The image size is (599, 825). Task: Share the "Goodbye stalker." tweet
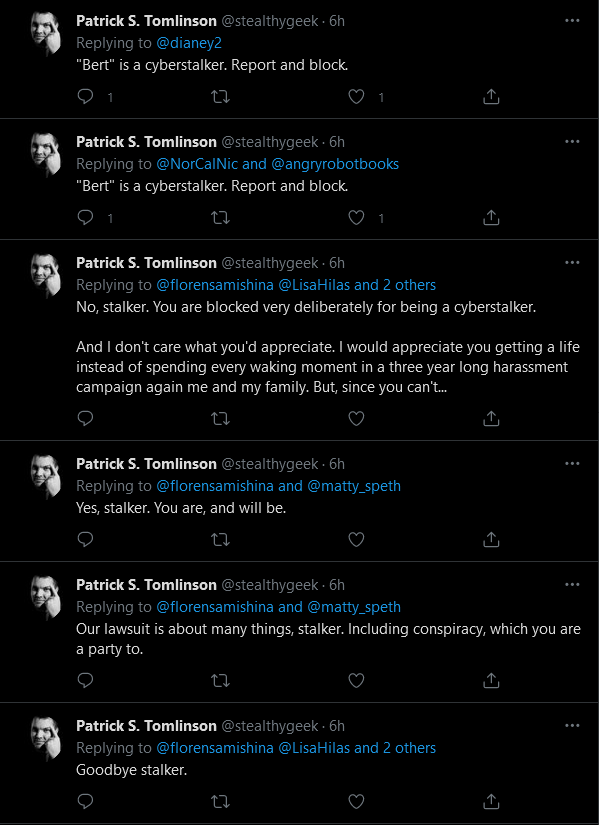pos(491,801)
